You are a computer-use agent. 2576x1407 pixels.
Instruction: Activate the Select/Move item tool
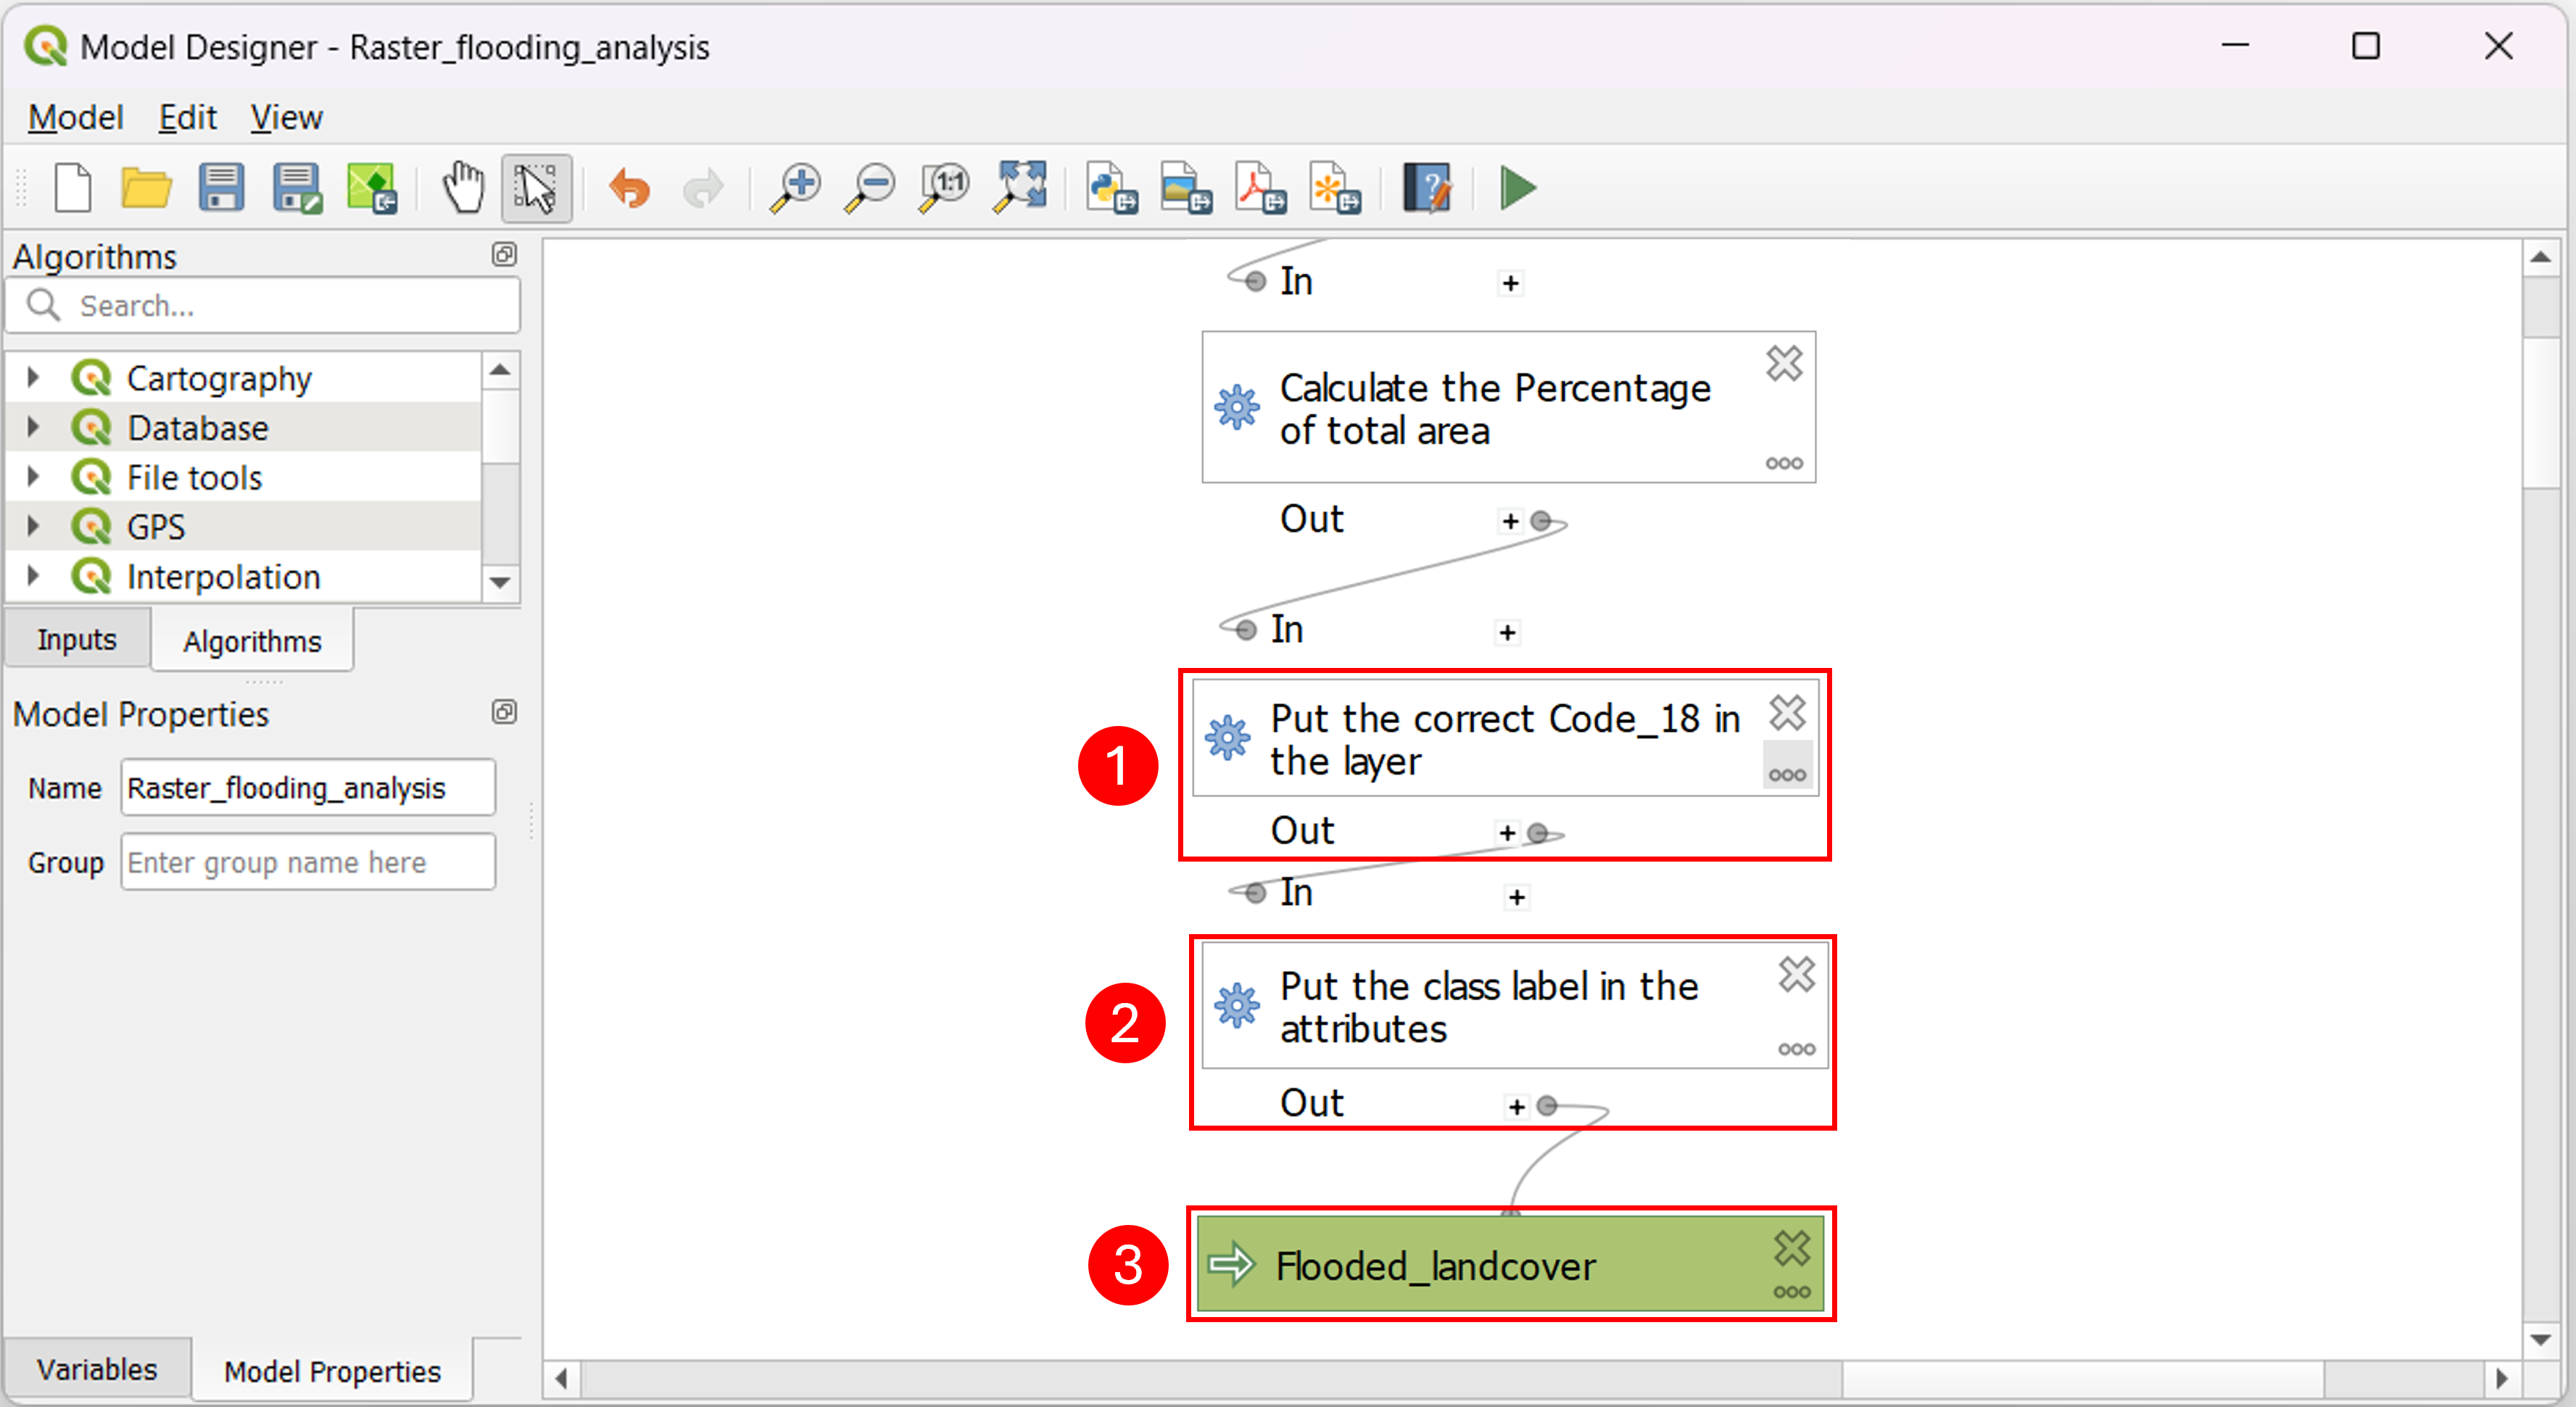(x=536, y=187)
